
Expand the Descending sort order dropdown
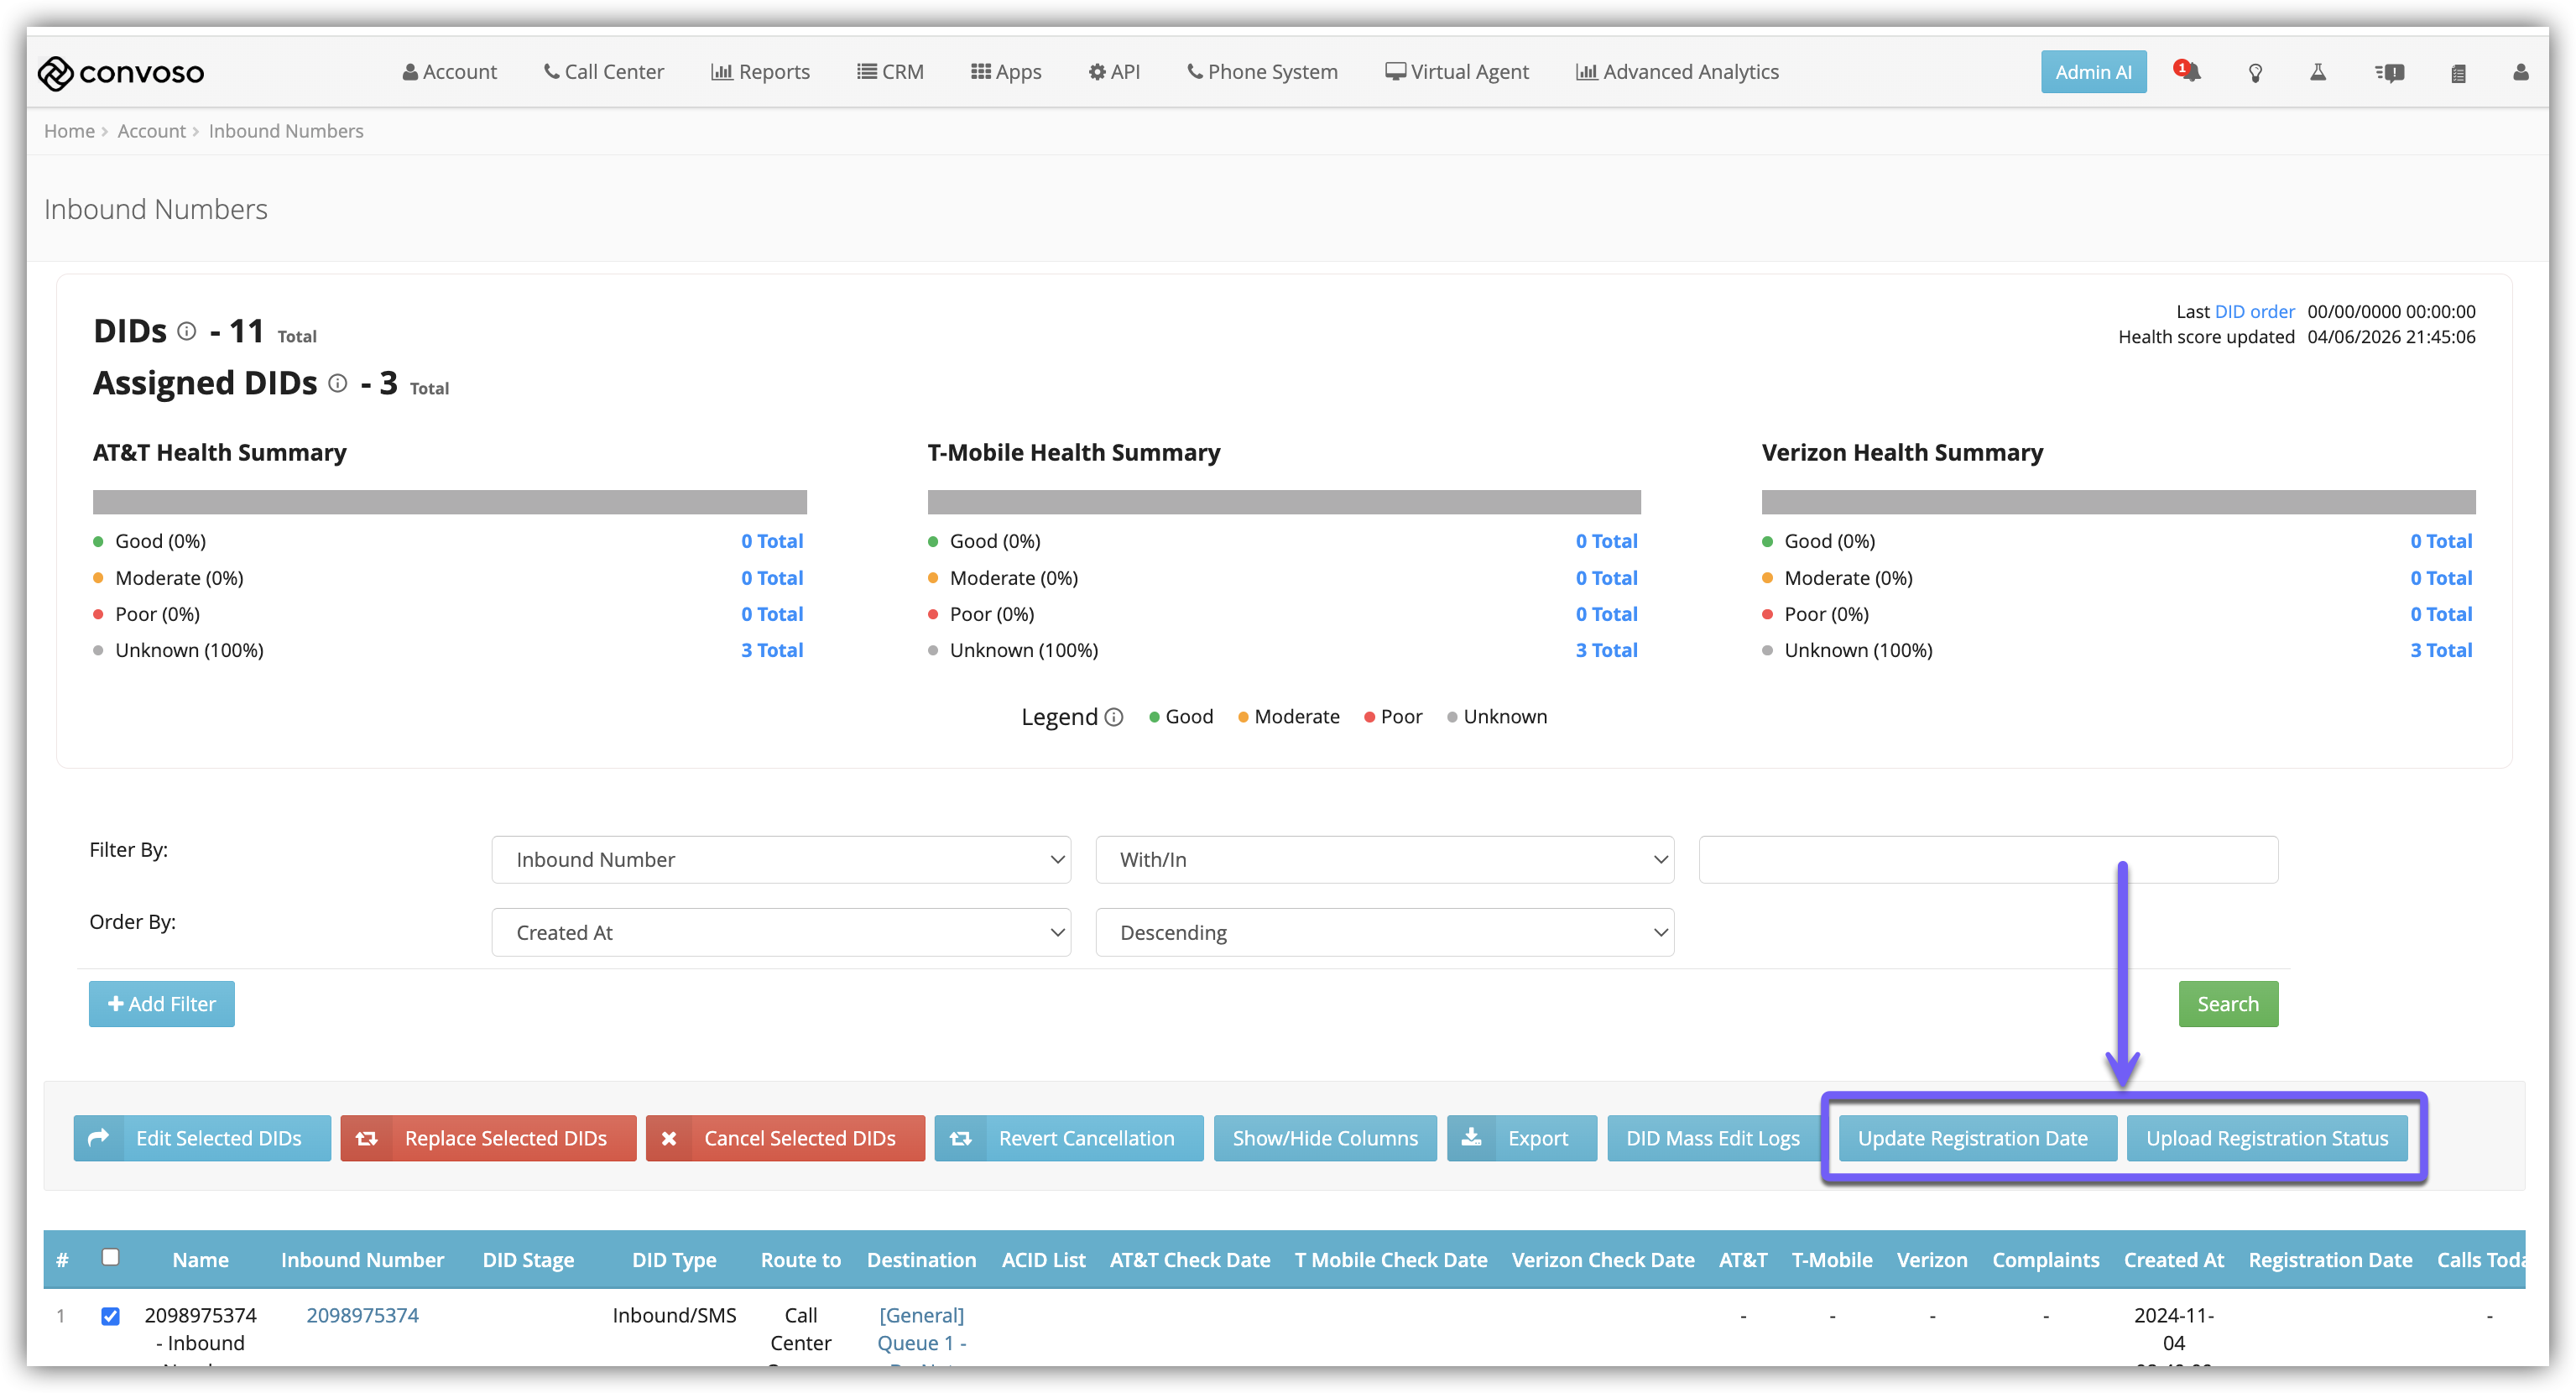coord(1384,932)
